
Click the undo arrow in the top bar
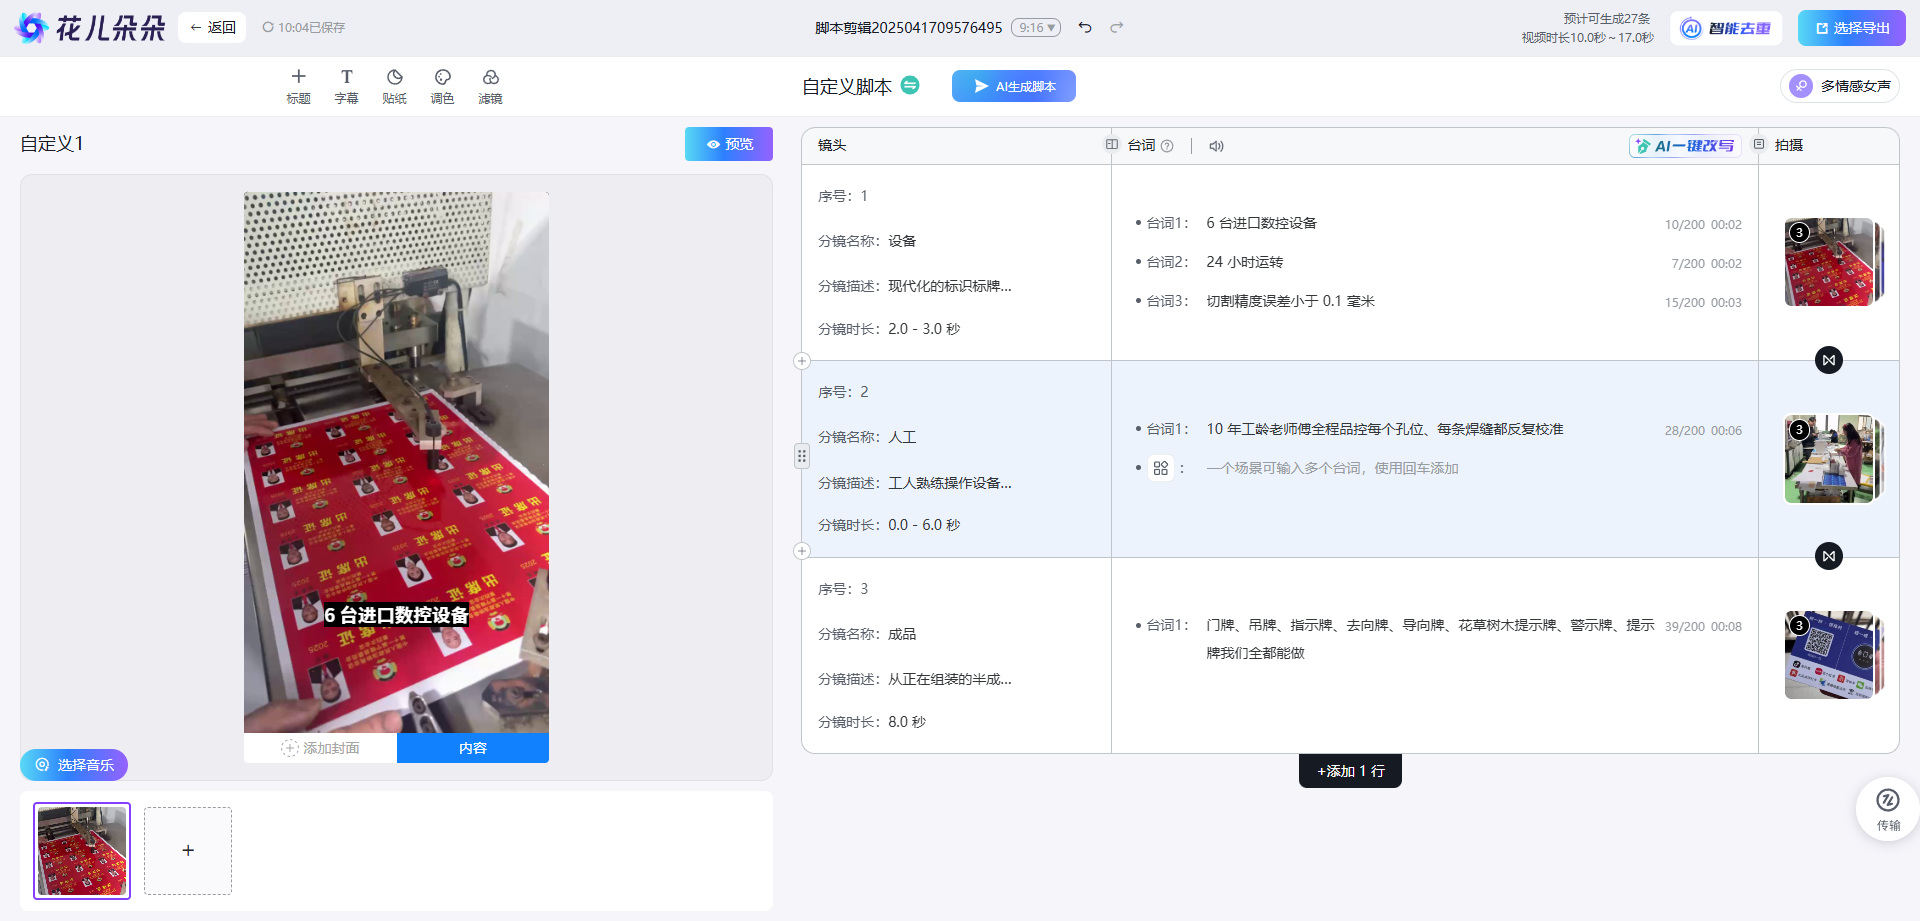tap(1085, 27)
